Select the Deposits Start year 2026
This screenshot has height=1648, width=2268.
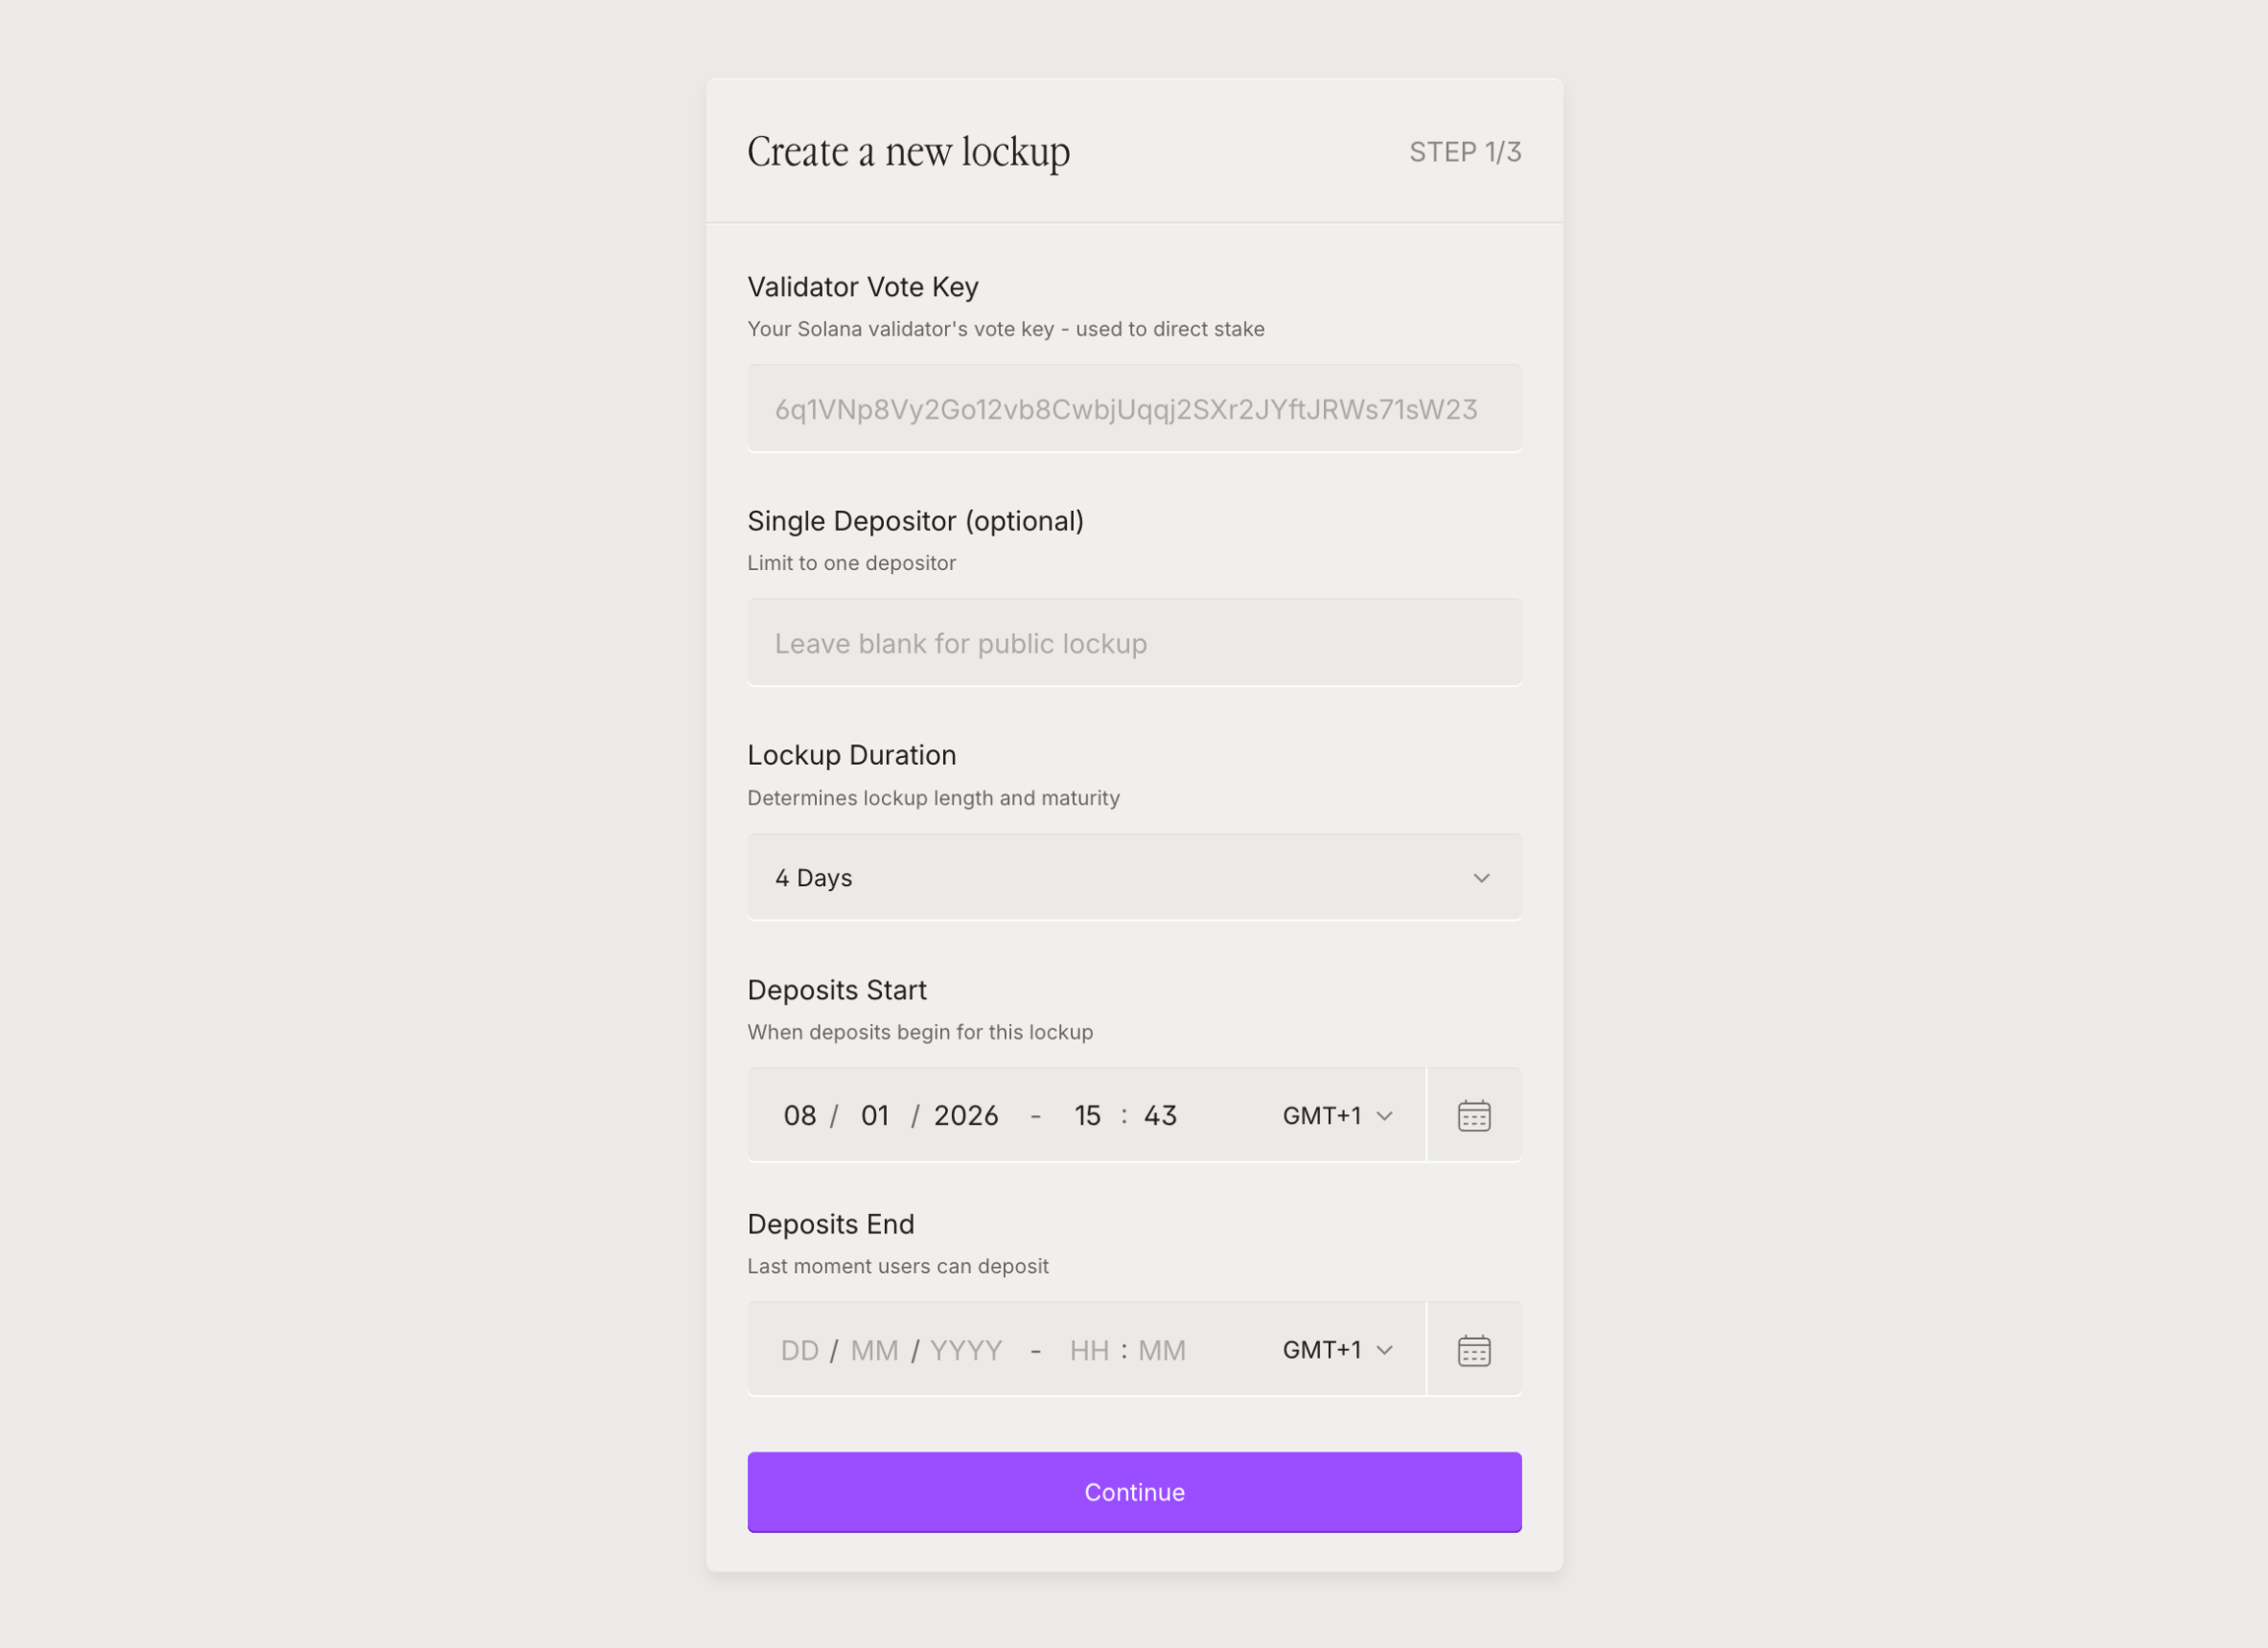[x=966, y=1115]
